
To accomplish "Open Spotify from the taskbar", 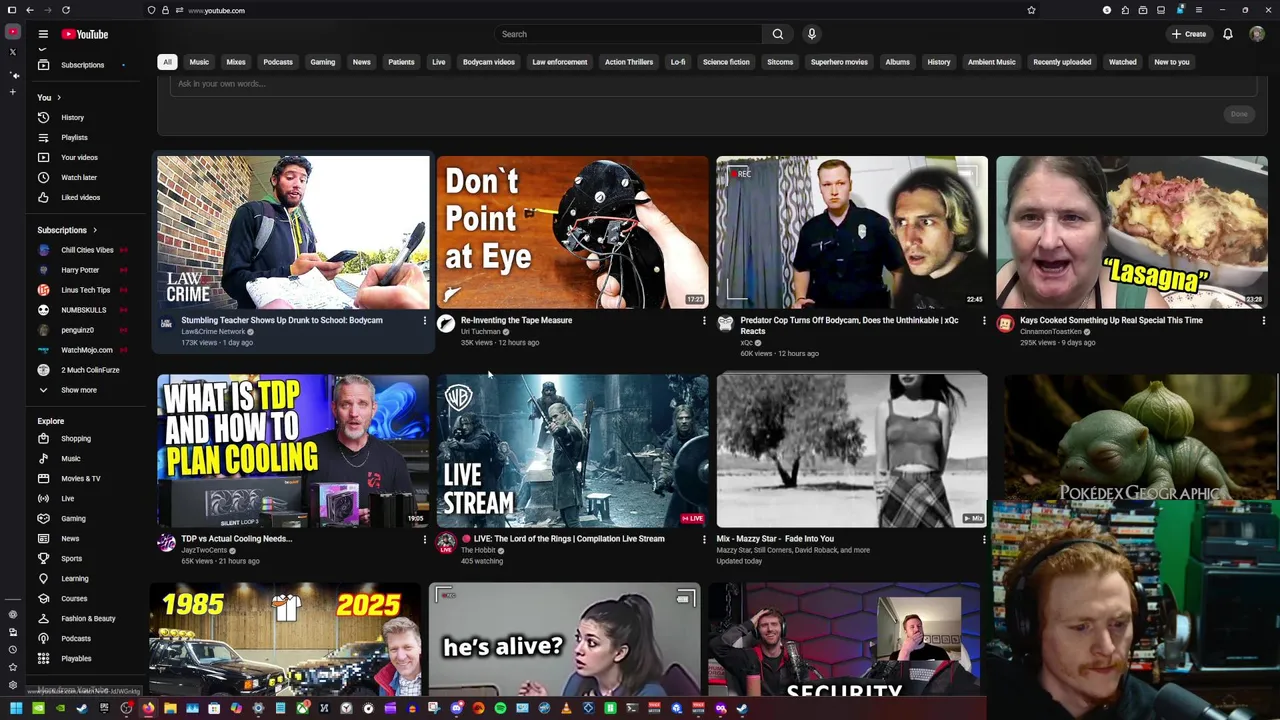I will (x=500, y=709).
